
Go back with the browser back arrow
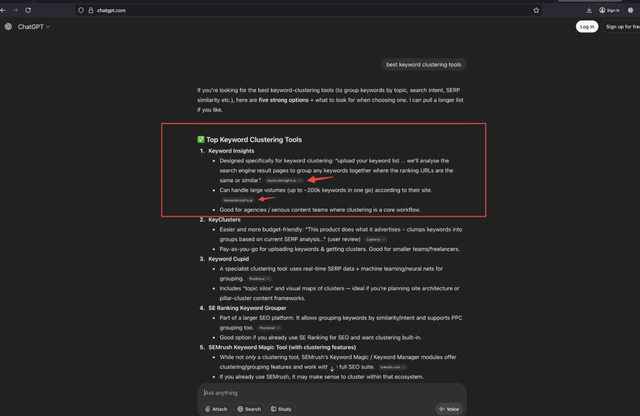[x=5, y=10]
